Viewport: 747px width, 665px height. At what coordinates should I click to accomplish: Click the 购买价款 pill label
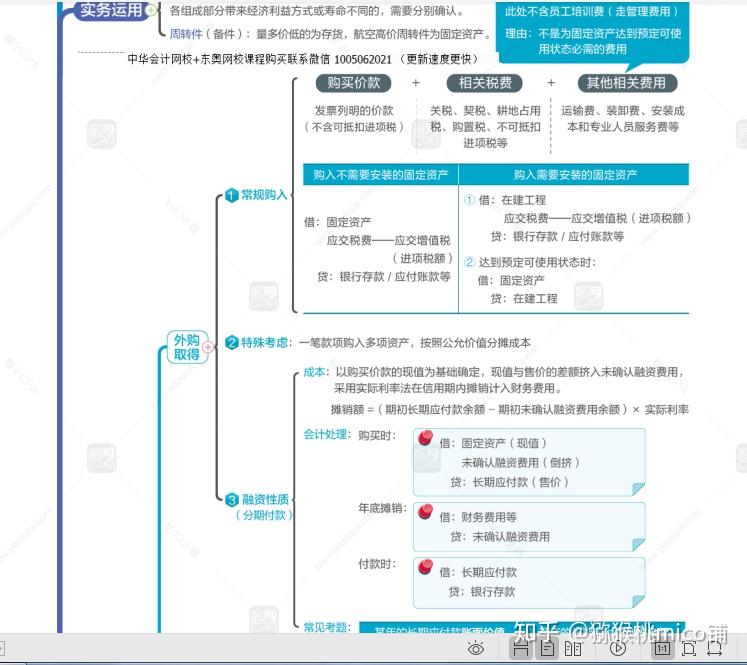pyautogui.click(x=353, y=83)
